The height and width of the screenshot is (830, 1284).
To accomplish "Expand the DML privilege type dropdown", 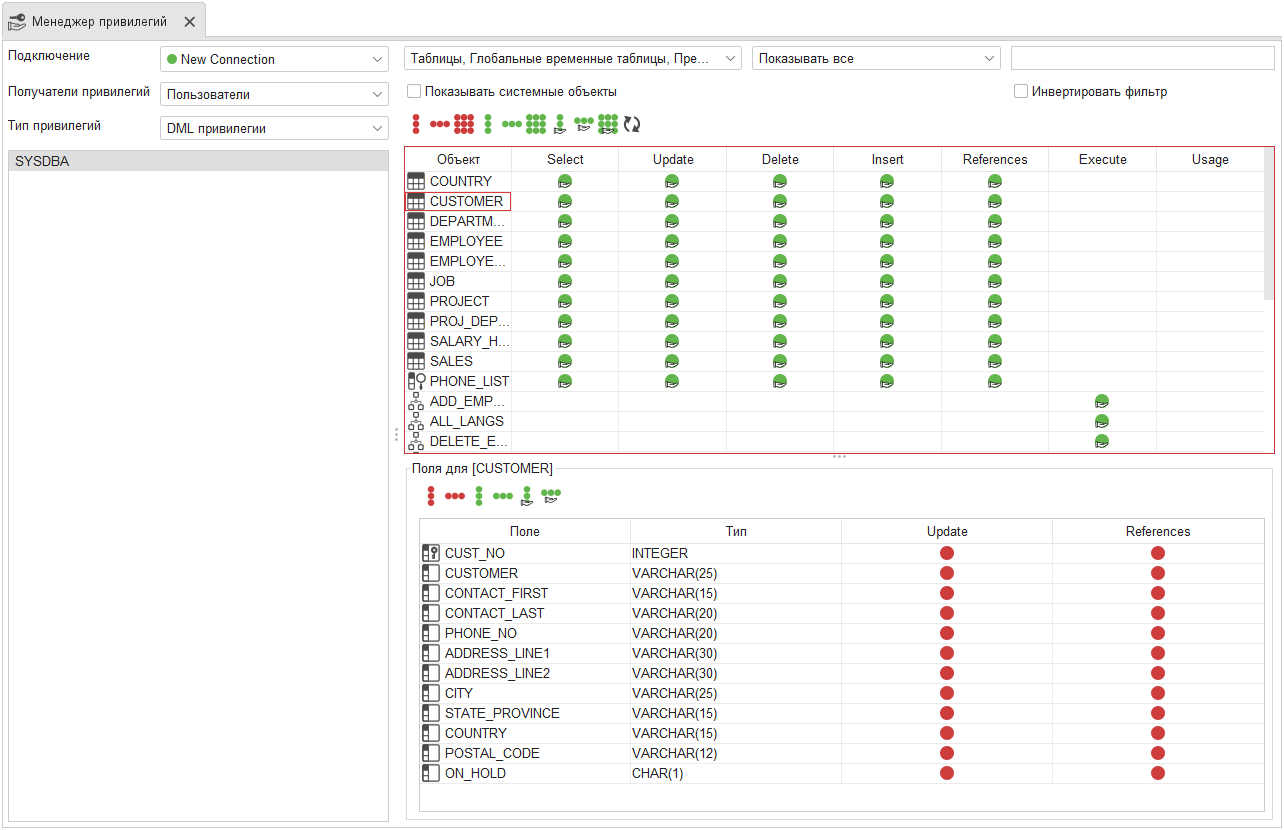I will coord(274,128).
